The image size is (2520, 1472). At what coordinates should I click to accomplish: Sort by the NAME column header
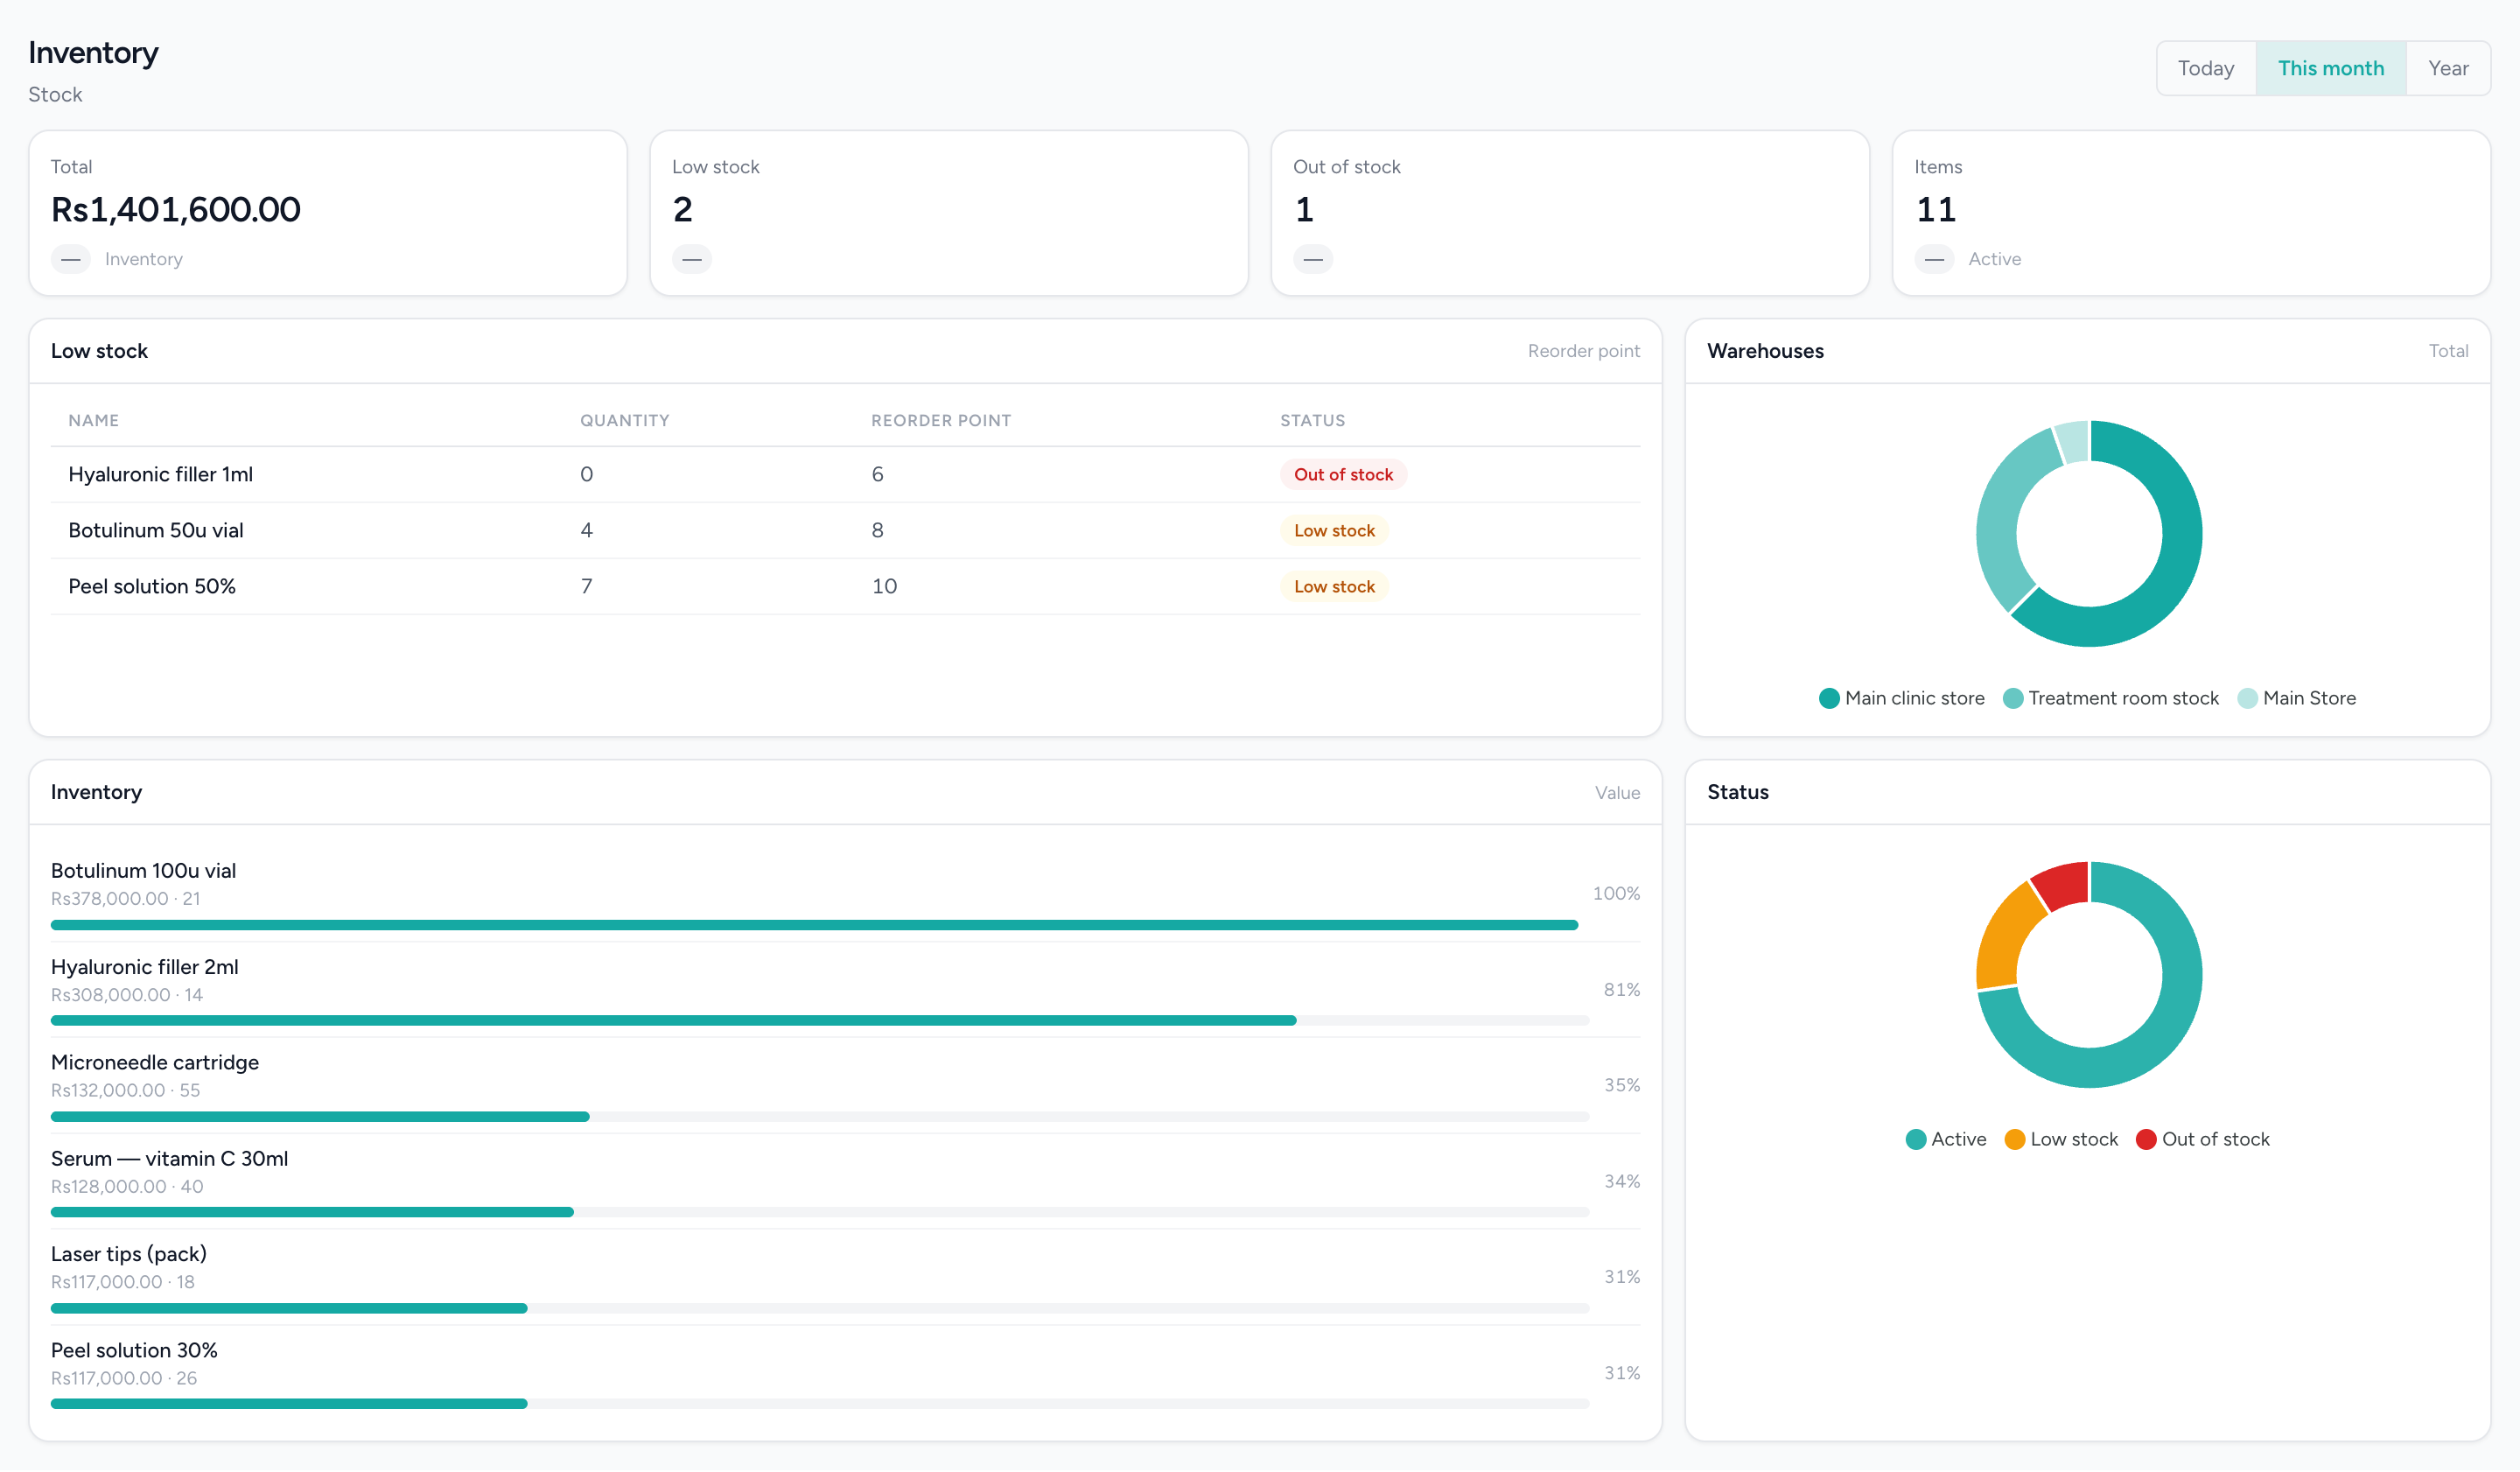(94, 420)
